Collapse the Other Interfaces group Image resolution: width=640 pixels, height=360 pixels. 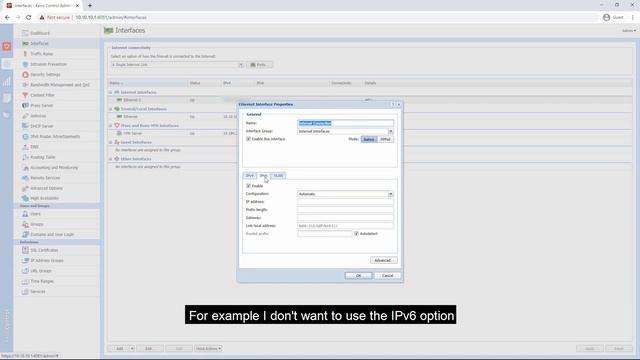111,159
